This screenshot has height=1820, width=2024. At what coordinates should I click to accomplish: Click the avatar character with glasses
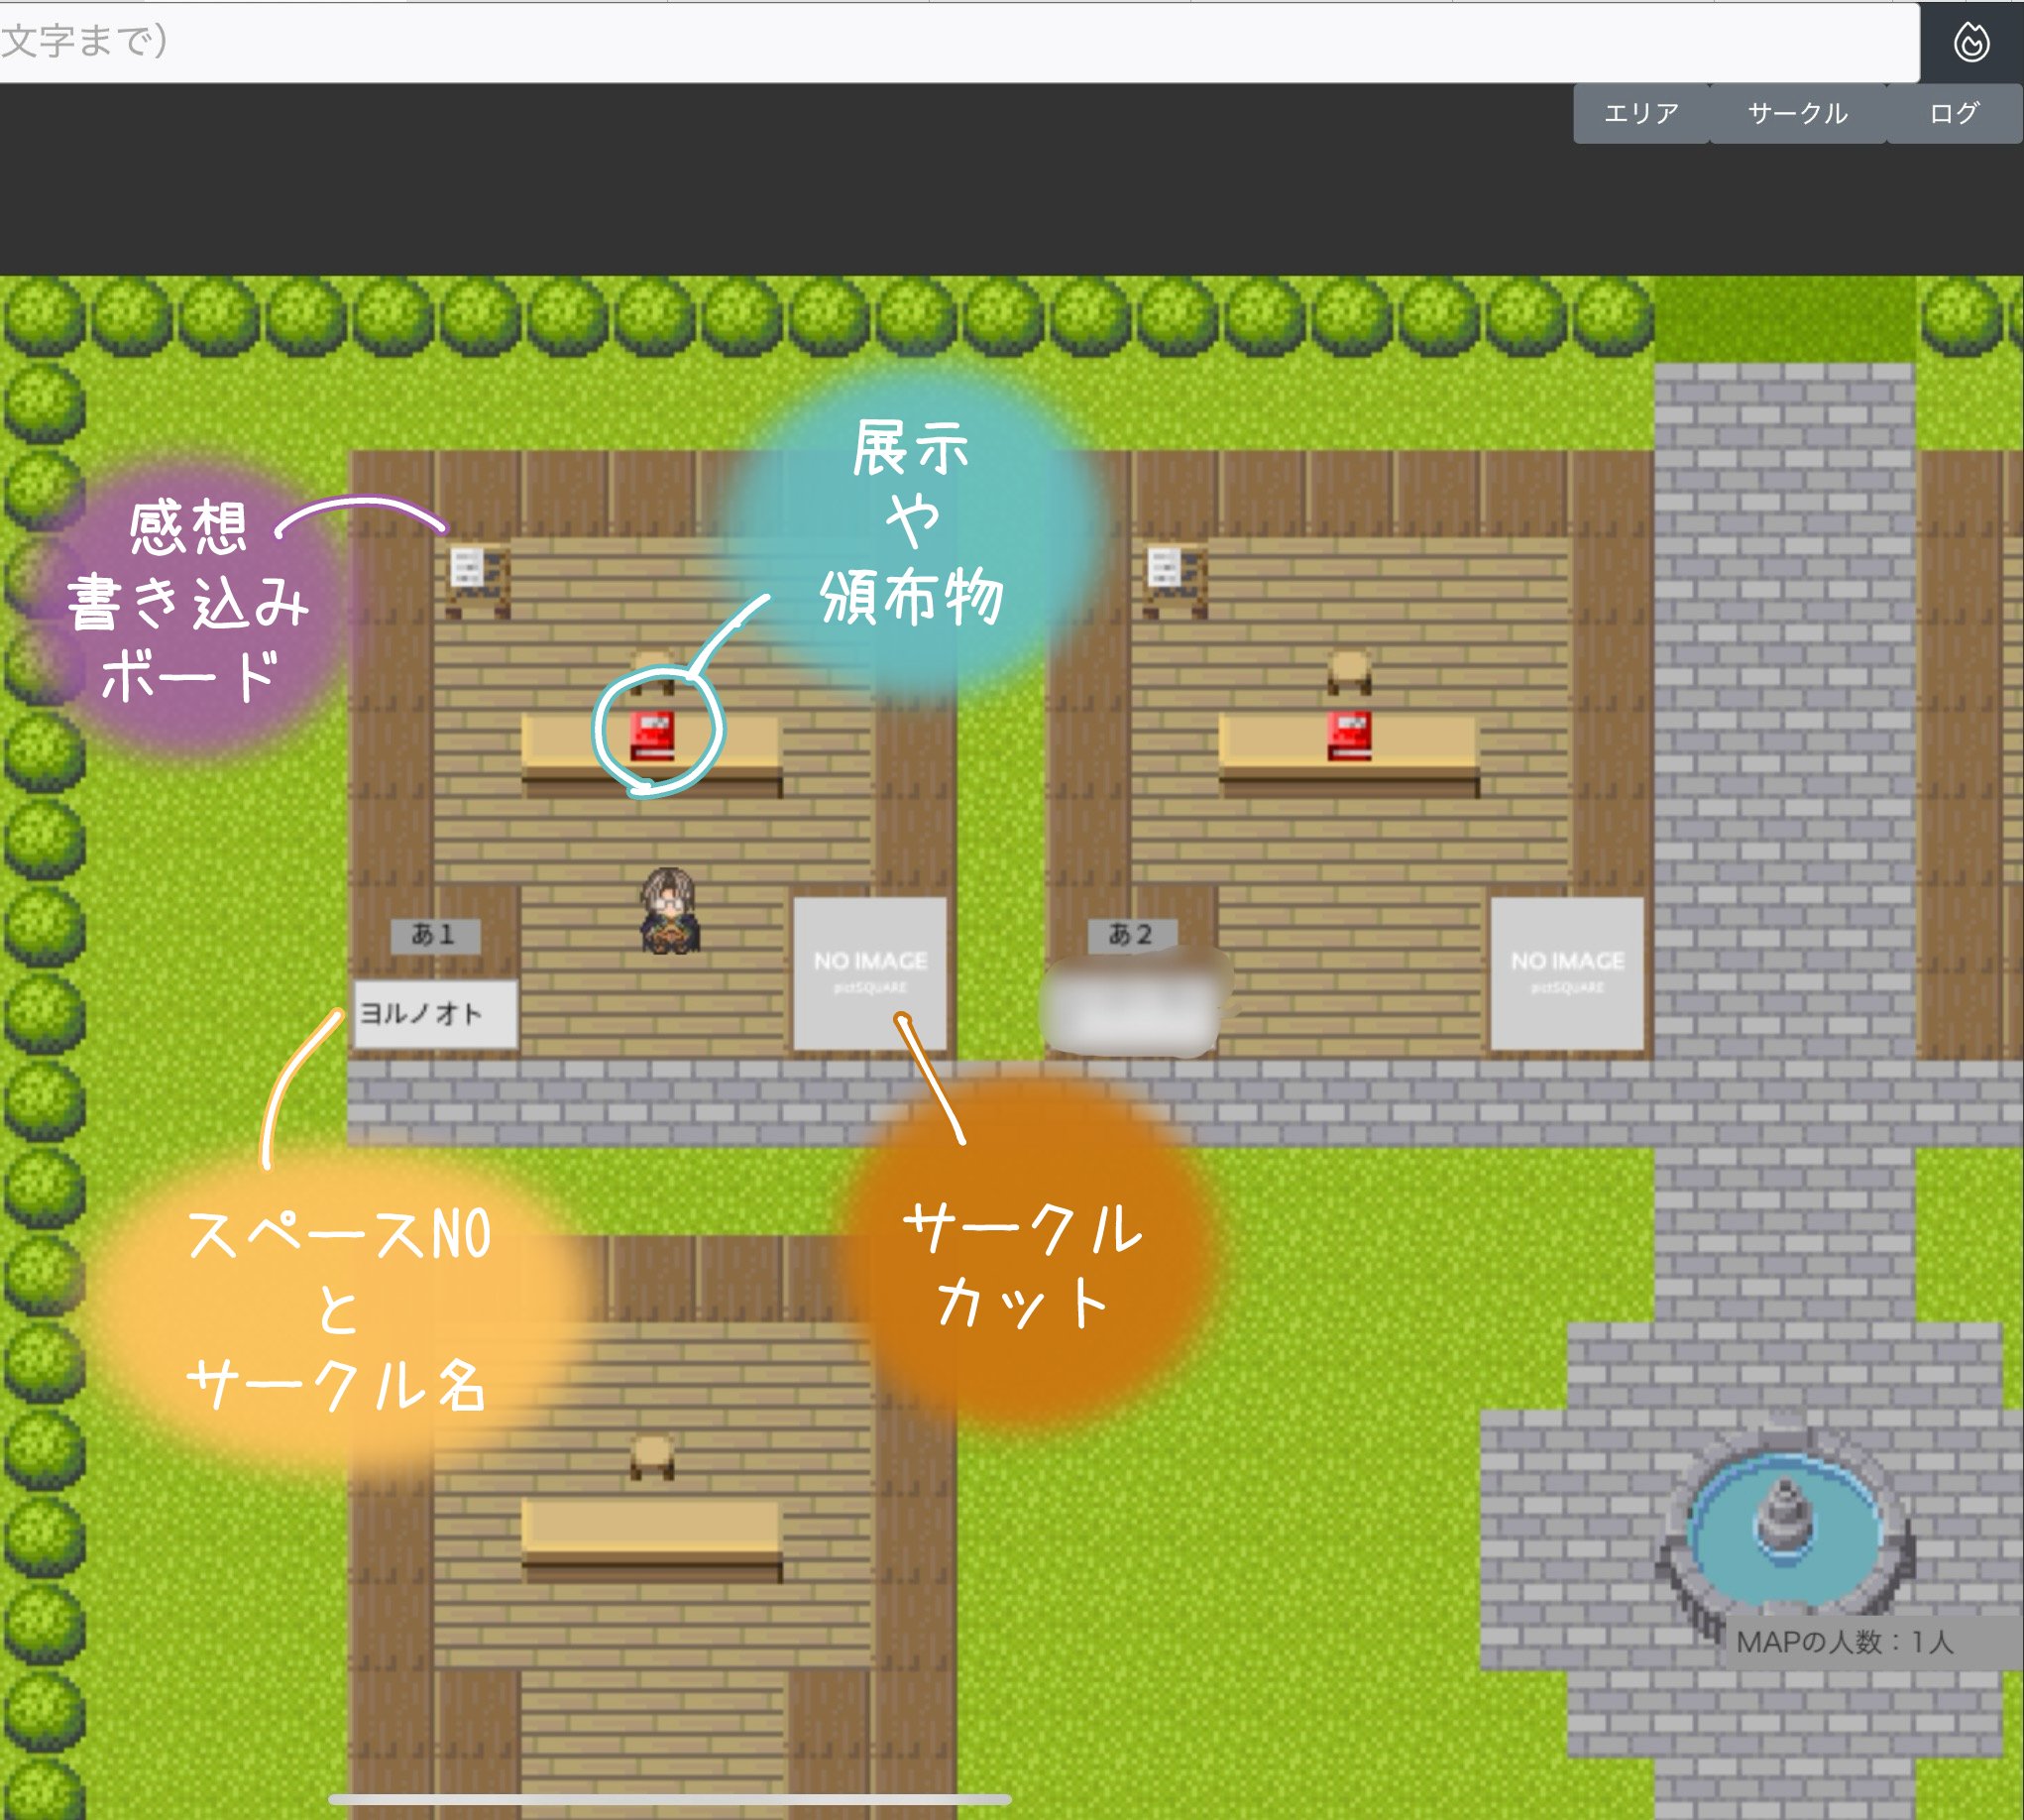click(x=670, y=910)
